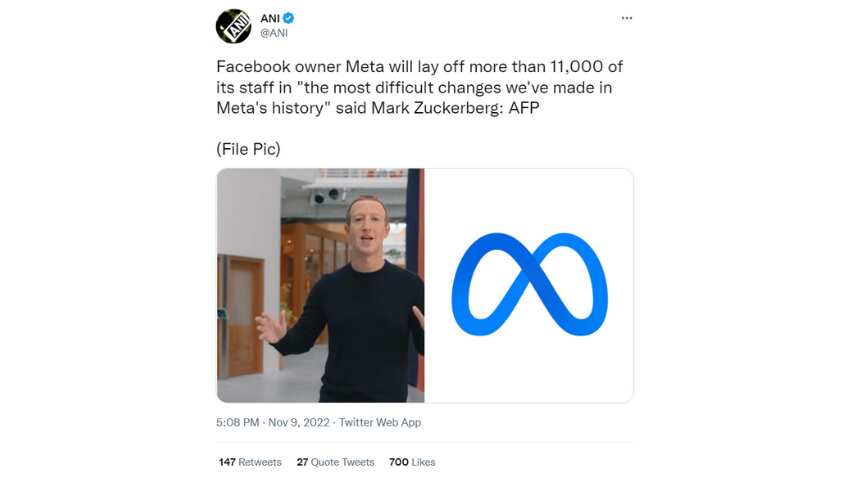Image resolution: width=850 pixels, height=478 pixels.
Task: Click the "AFP" attribution in the tweet
Action: coord(524,108)
